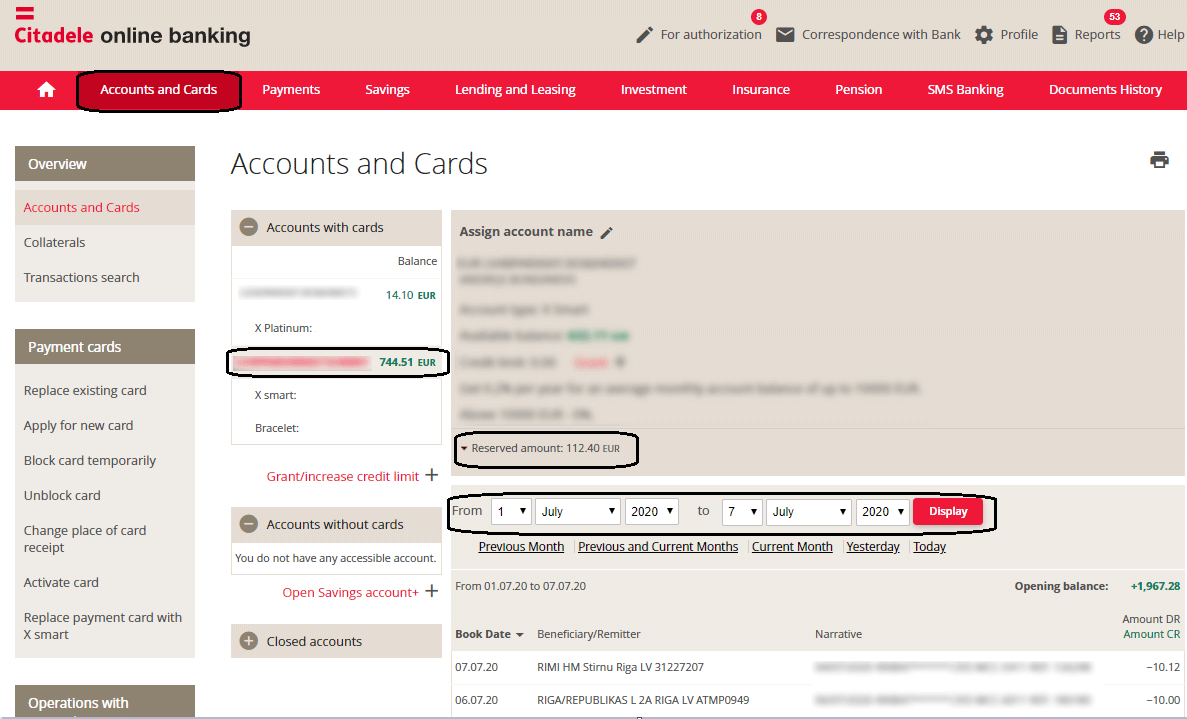1187x719 pixels.
Task: Open Profile gear icon
Action: (983, 35)
